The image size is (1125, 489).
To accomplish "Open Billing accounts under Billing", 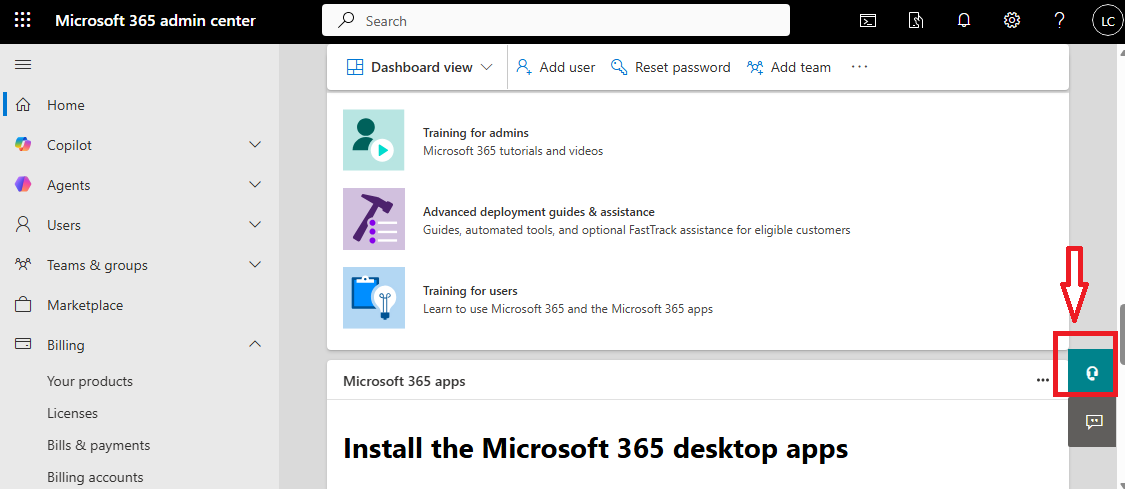I will pyautogui.click(x=95, y=478).
